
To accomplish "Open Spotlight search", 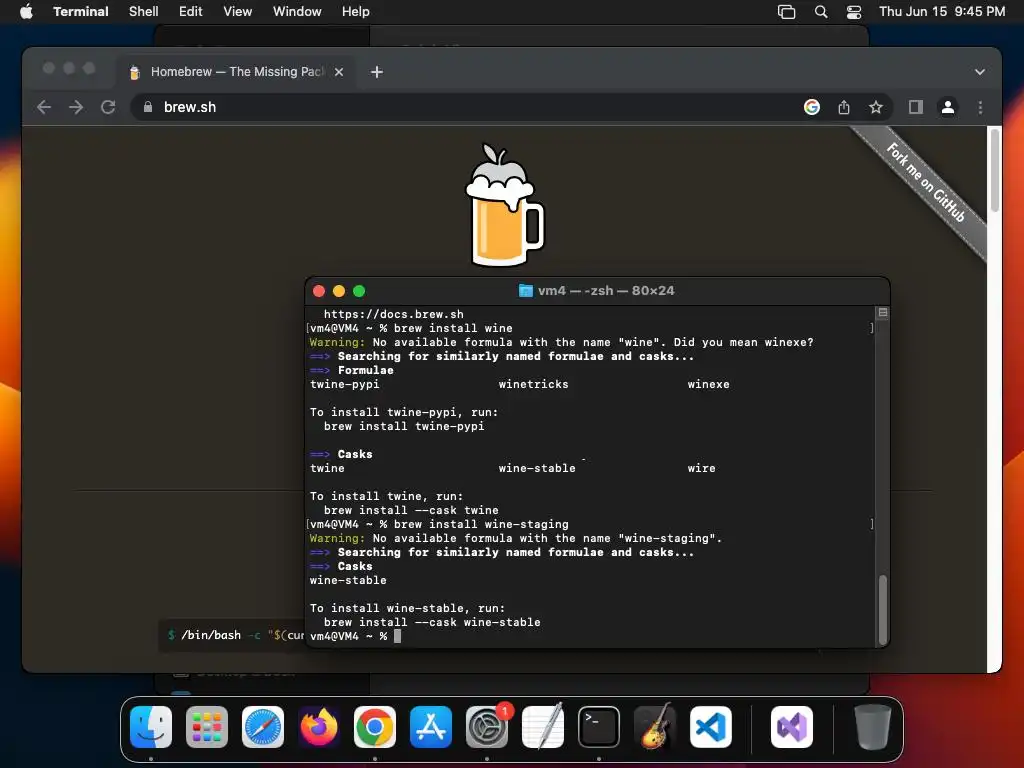I will (x=821, y=12).
